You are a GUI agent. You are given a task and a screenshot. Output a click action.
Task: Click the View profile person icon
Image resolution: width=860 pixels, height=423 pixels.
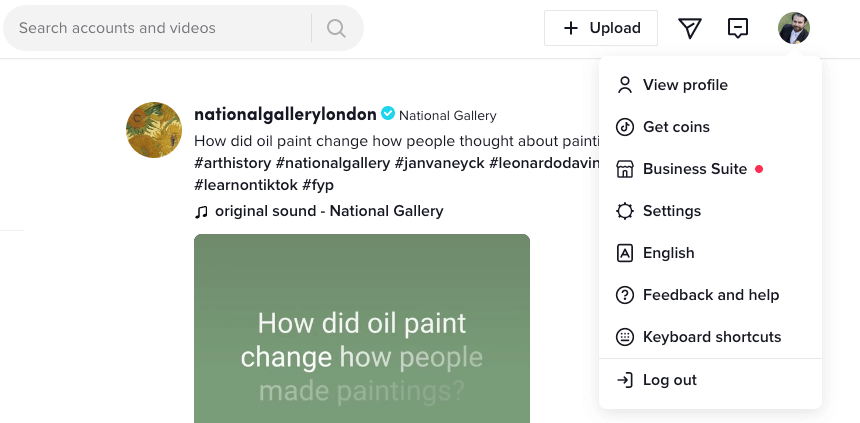point(625,85)
